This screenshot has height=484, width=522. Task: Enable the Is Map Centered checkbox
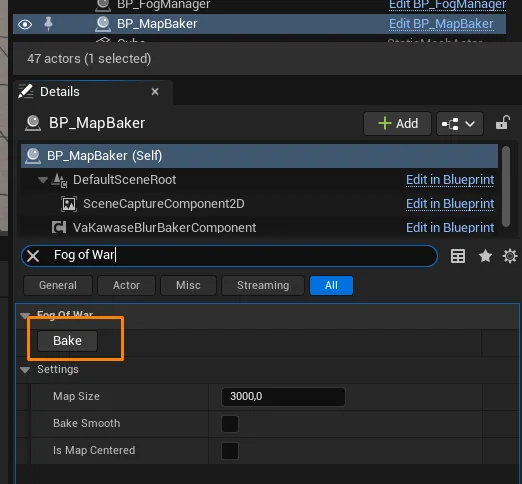pos(230,451)
